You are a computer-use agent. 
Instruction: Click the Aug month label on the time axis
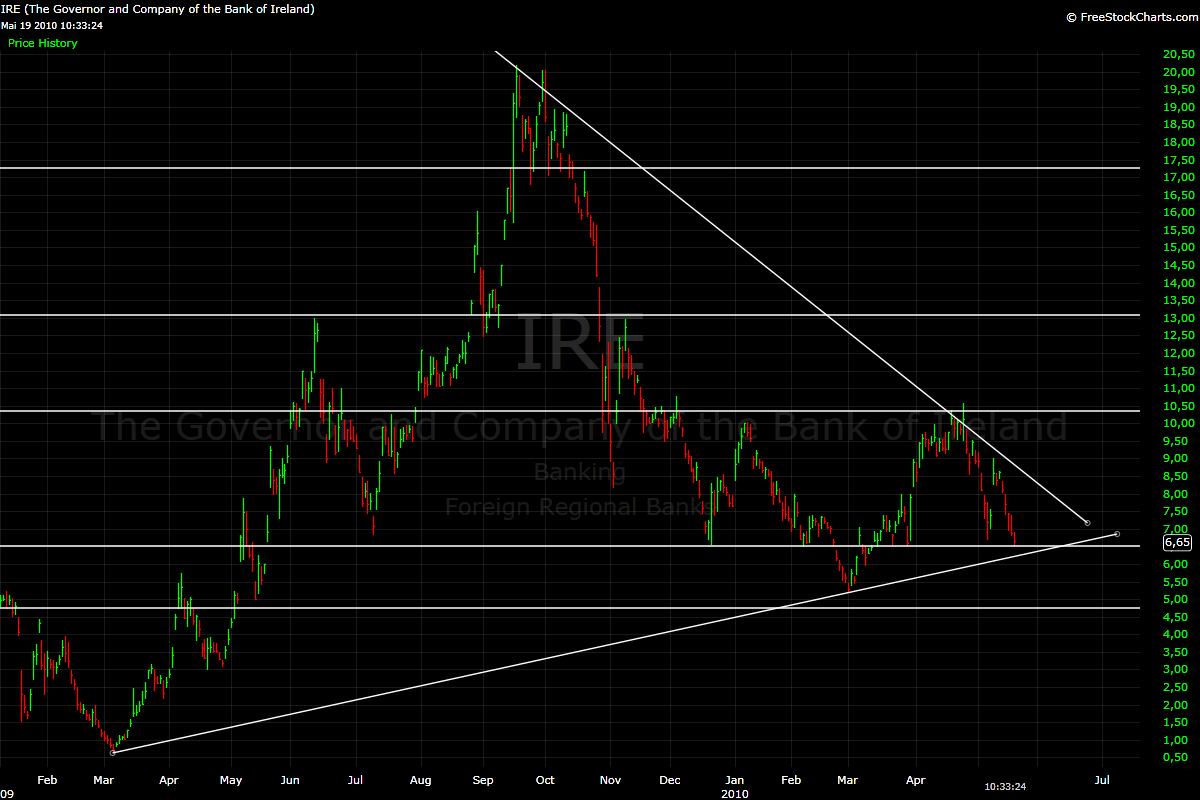coord(421,778)
